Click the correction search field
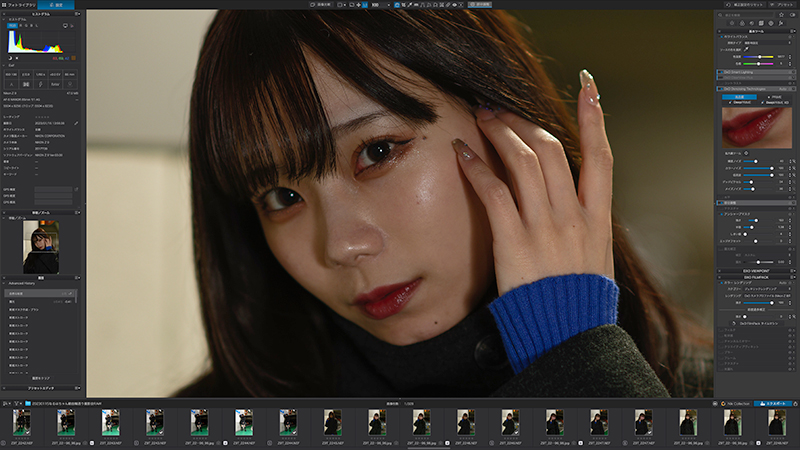The width and height of the screenshot is (800, 450). tap(745, 15)
